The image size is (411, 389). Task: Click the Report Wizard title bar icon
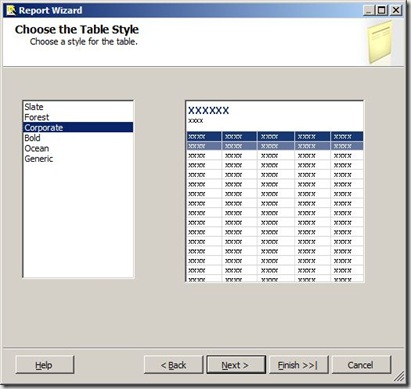point(11,10)
